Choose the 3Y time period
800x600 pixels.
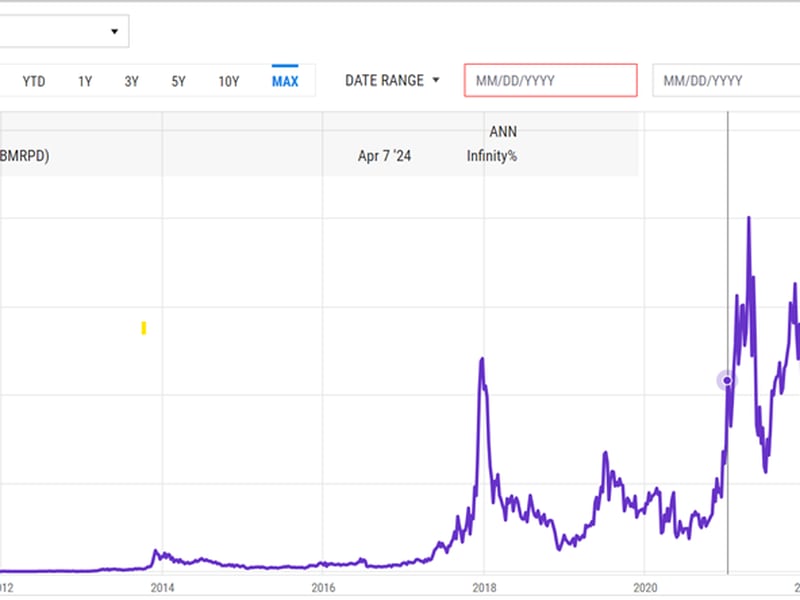(x=131, y=81)
